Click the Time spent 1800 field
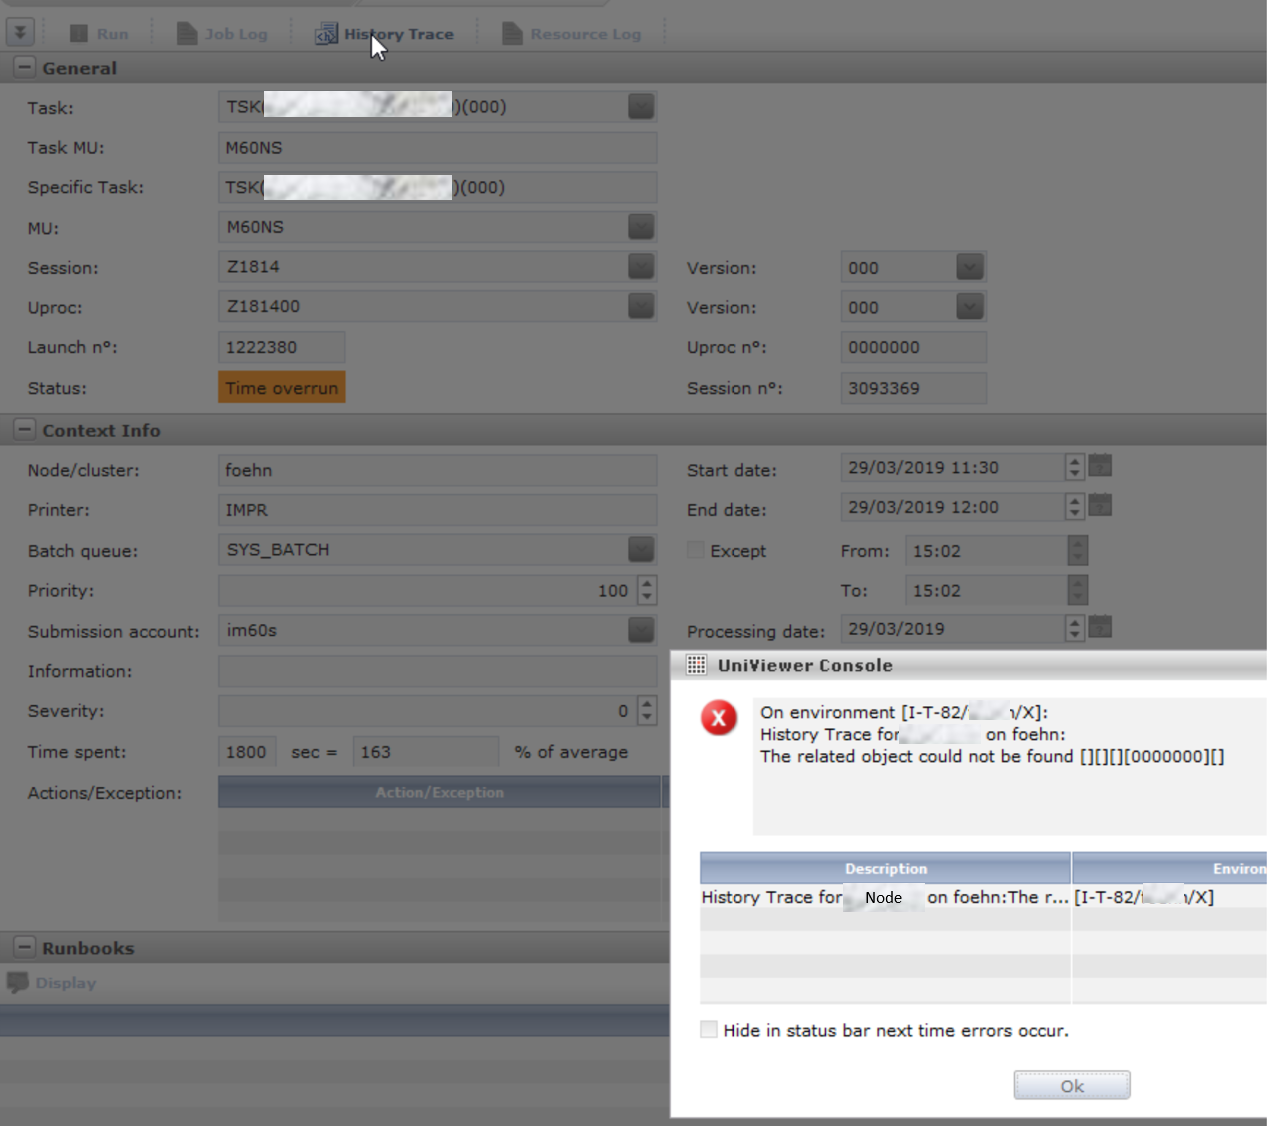Screen dimensions: 1267x1126 pos(247,752)
